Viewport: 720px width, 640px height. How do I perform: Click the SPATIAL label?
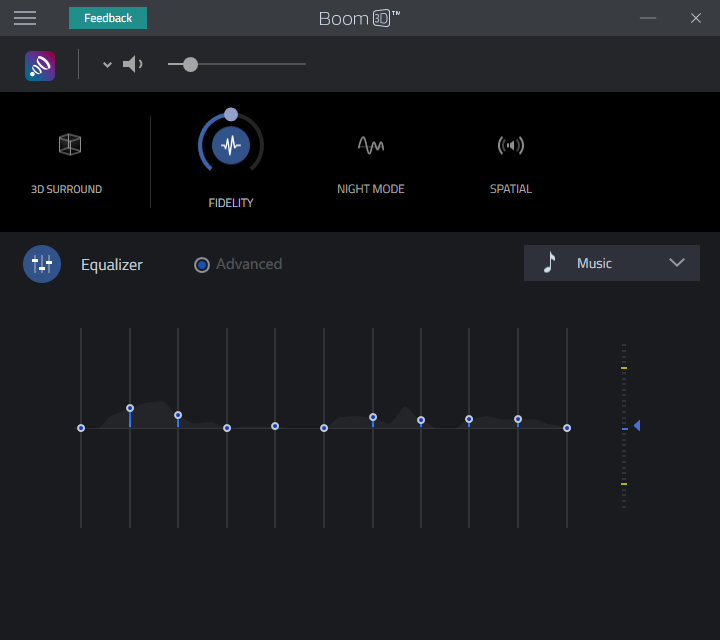511,189
